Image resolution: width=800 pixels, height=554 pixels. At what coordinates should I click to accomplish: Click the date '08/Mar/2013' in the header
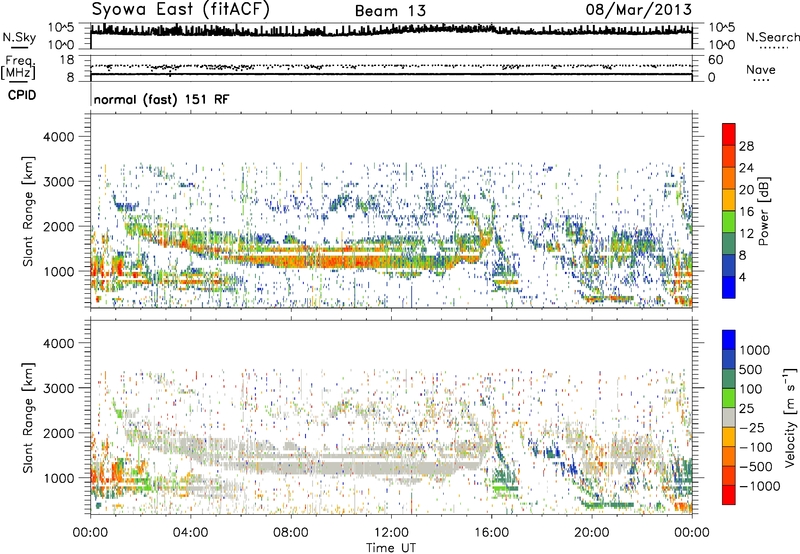coord(638,9)
